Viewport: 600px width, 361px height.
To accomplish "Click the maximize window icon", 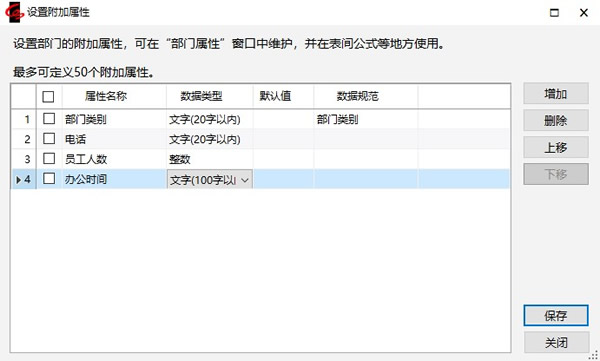I will coord(554,13).
